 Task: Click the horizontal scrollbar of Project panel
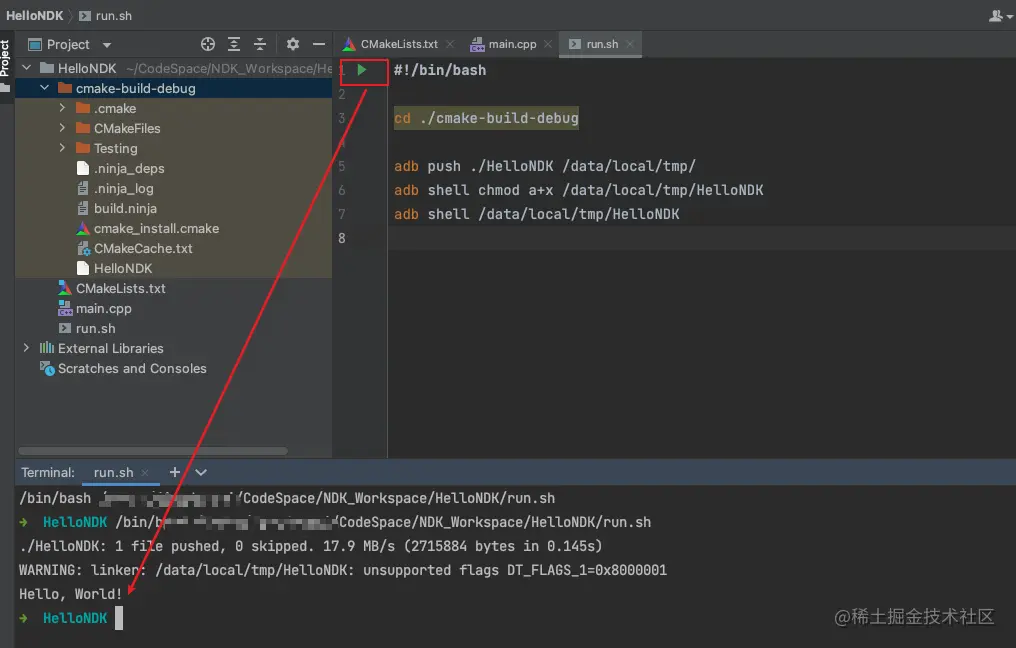(x=153, y=451)
